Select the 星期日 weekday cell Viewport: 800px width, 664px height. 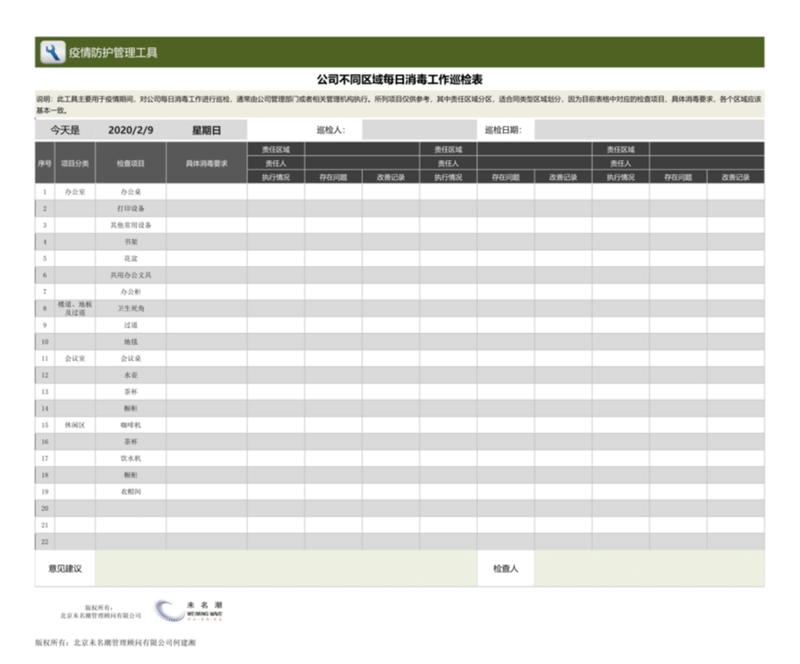point(206,130)
